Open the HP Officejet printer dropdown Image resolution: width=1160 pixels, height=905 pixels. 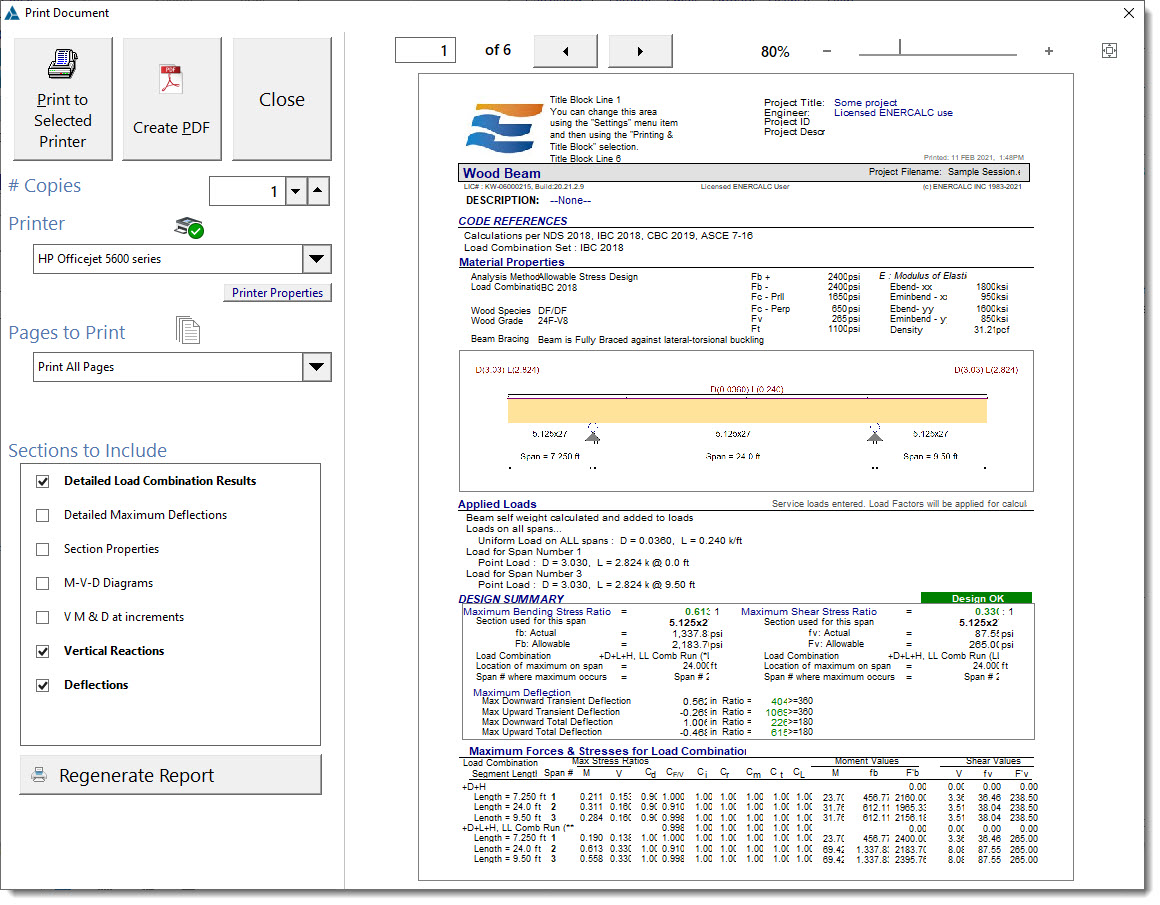pos(316,259)
